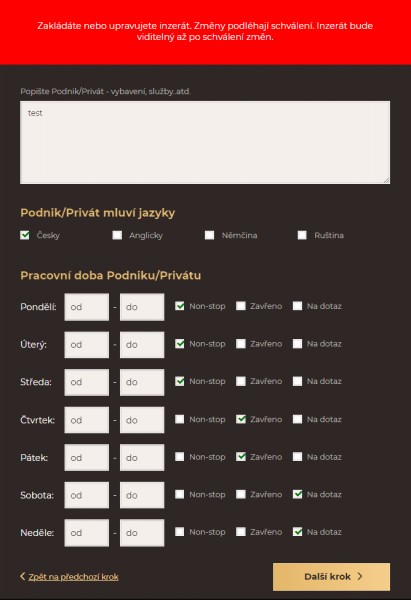Open the Zpět na předchozí krok link

[x=73, y=577]
